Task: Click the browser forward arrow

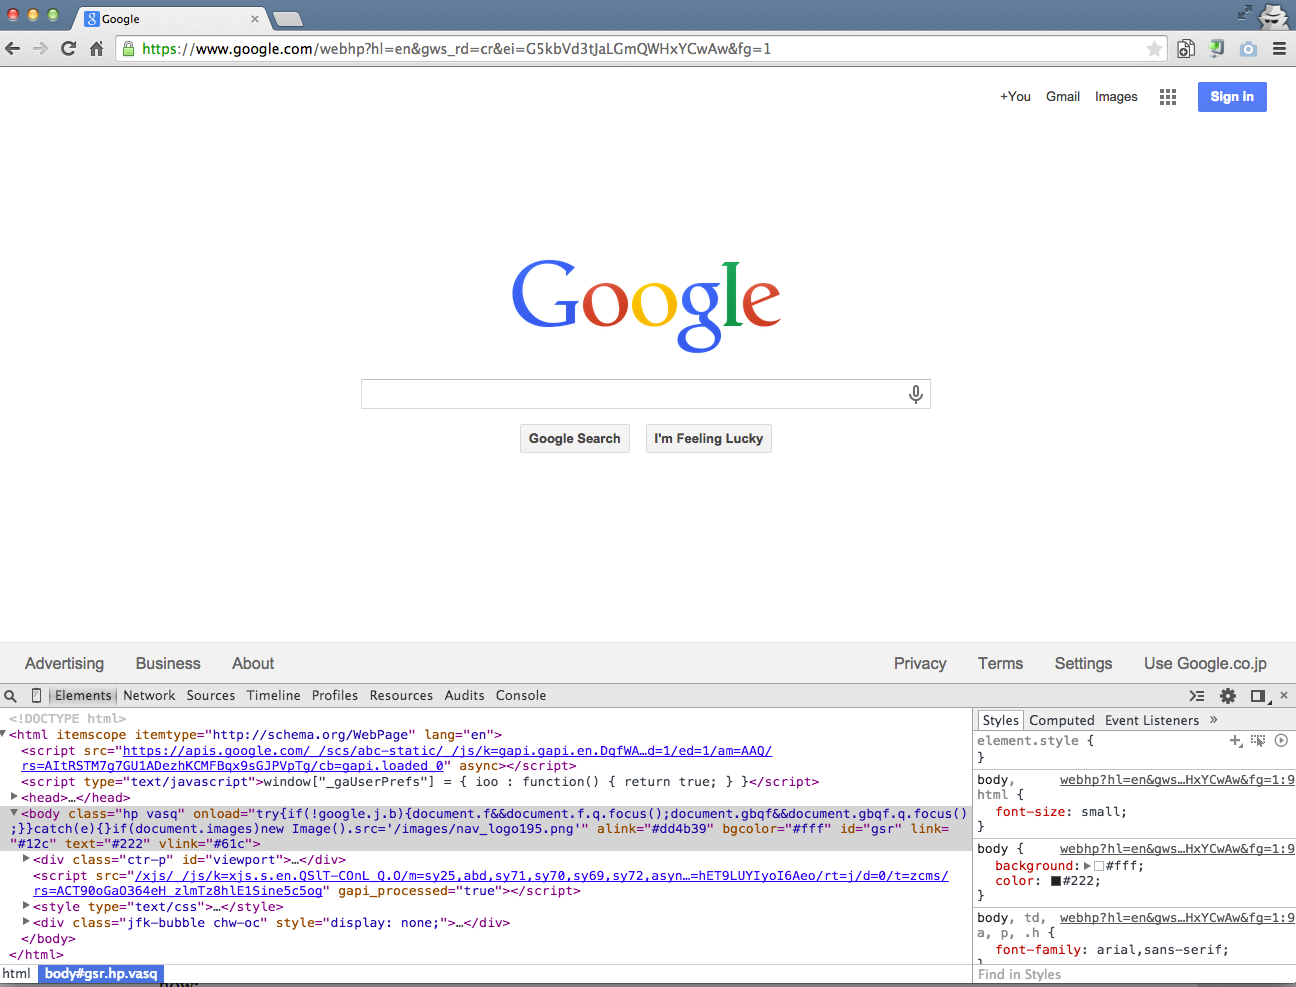Action: click(x=40, y=48)
